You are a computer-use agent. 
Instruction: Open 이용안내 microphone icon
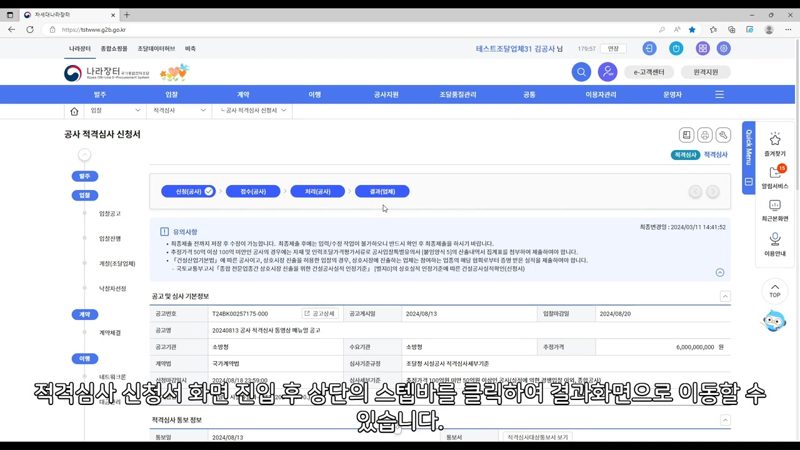tap(775, 244)
